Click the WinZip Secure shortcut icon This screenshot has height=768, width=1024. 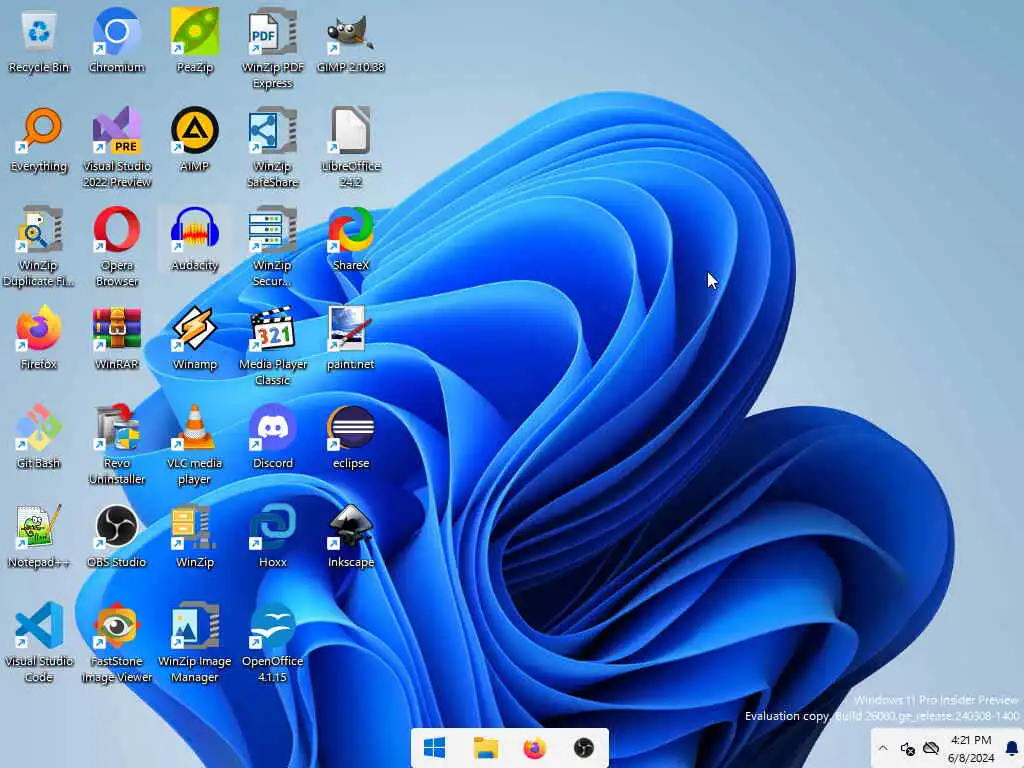(x=272, y=247)
